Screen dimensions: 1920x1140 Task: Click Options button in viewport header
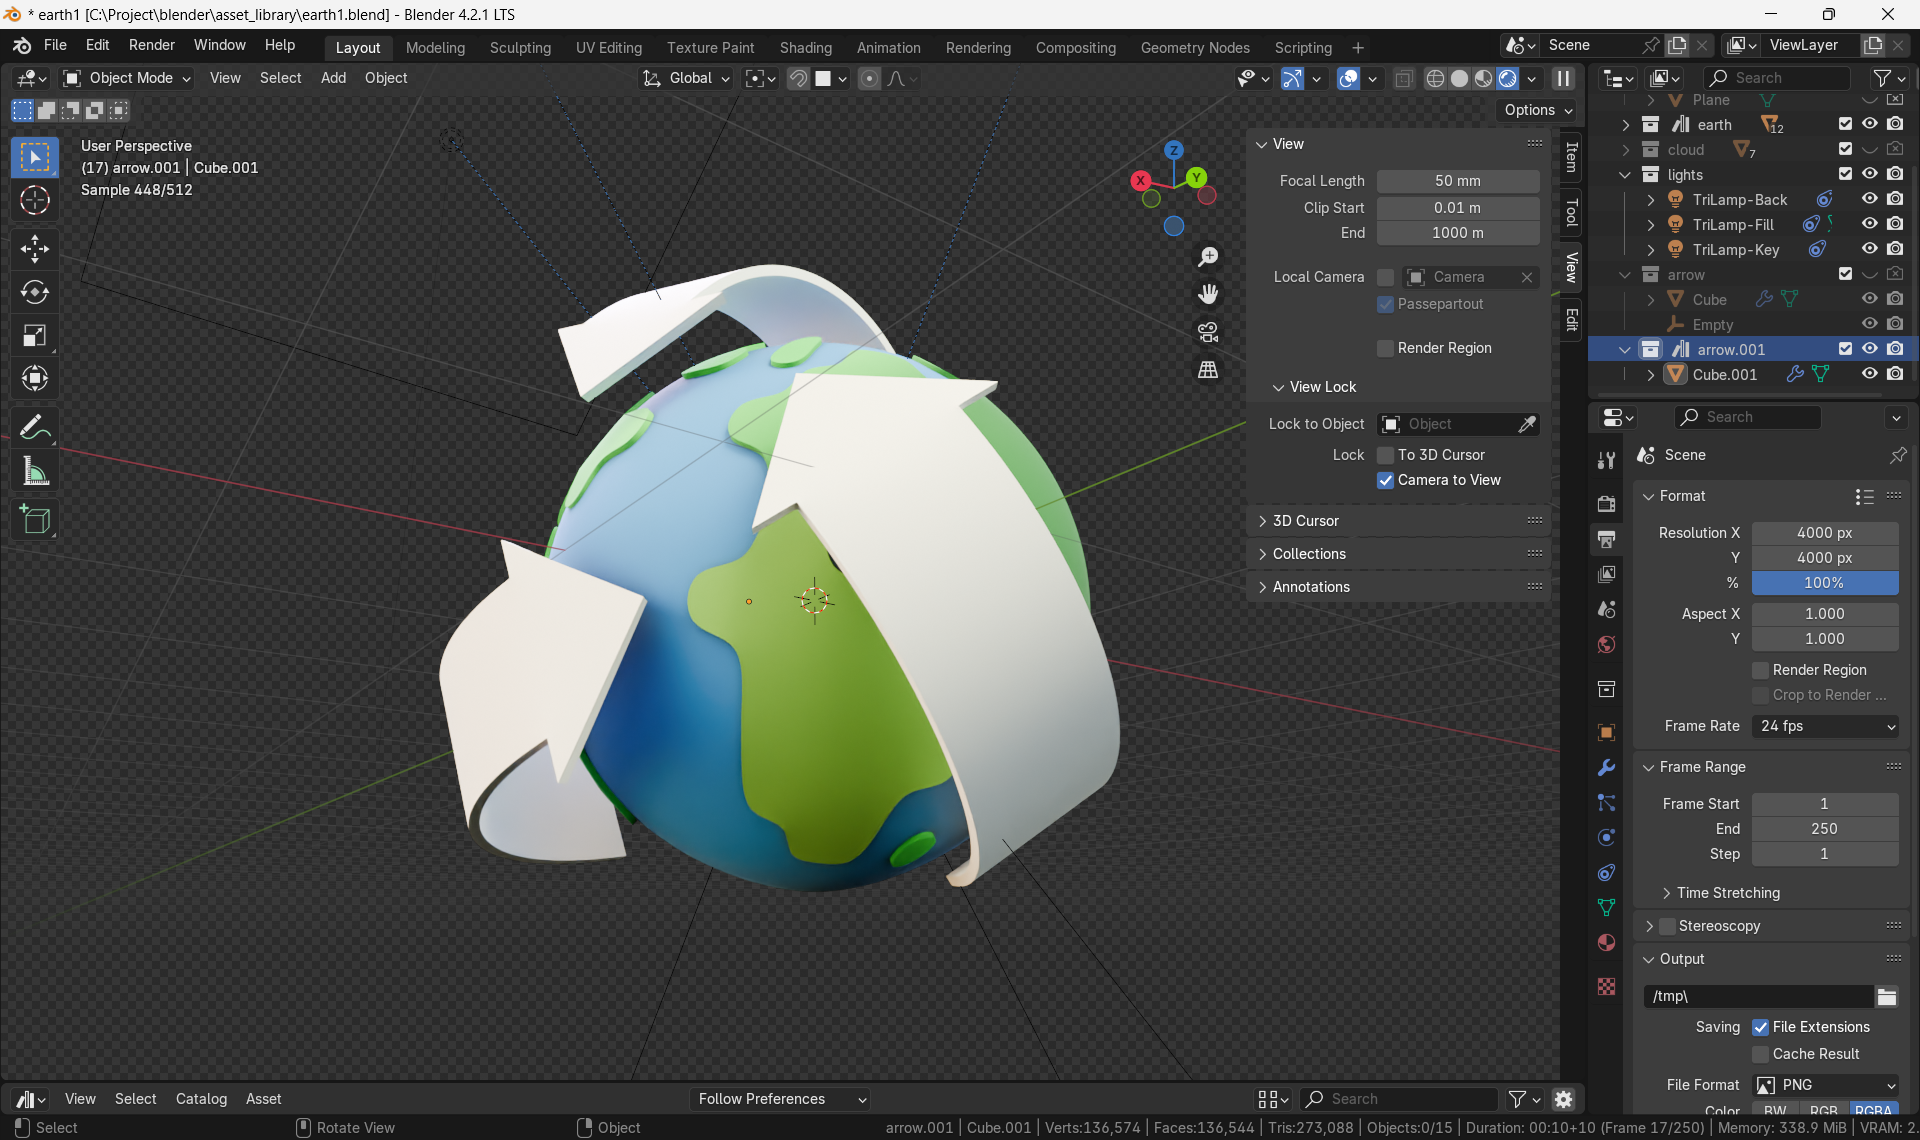tap(1538, 110)
